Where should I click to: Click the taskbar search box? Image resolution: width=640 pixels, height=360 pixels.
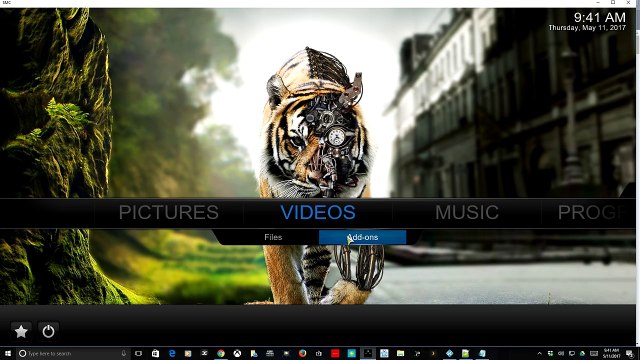73,353
